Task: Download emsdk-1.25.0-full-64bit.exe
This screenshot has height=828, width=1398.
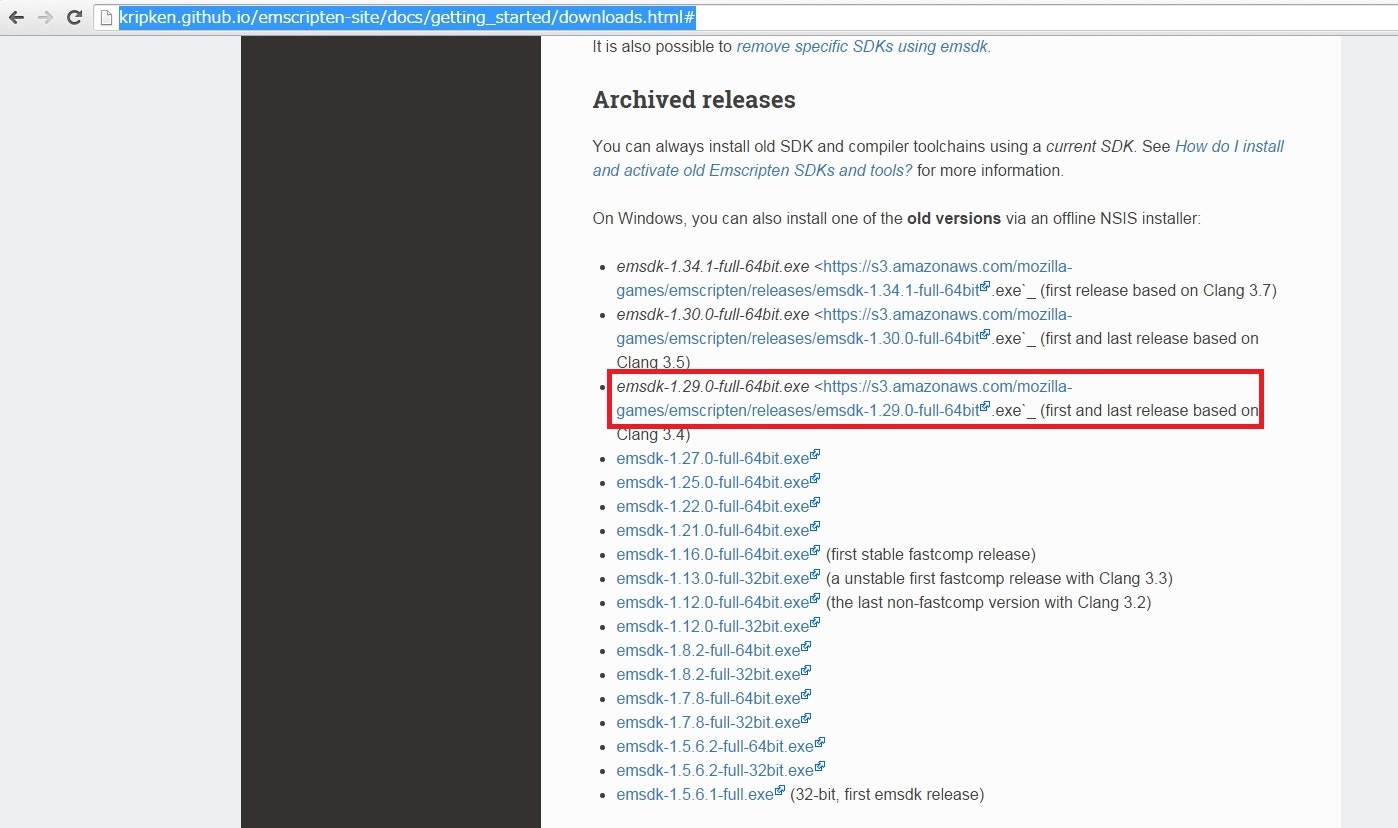Action: pos(712,482)
